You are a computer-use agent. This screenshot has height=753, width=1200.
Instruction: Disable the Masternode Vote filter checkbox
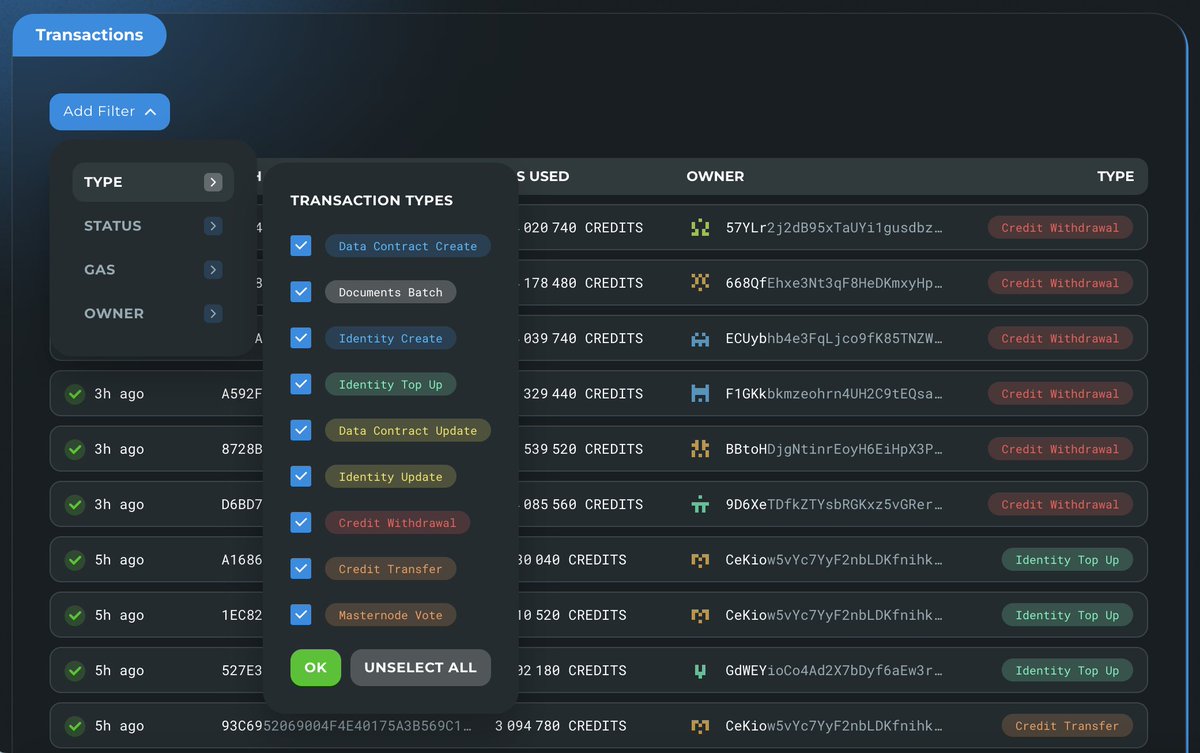coord(300,614)
